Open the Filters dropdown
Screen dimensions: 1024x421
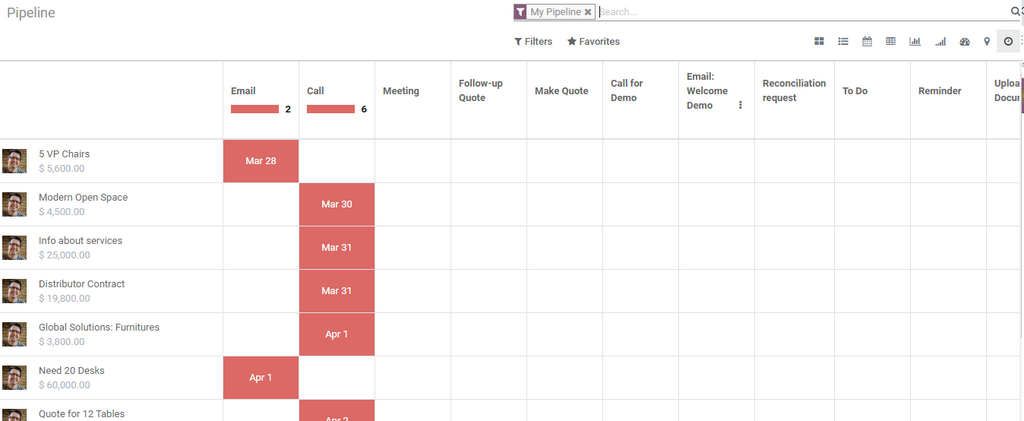[x=533, y=42]
